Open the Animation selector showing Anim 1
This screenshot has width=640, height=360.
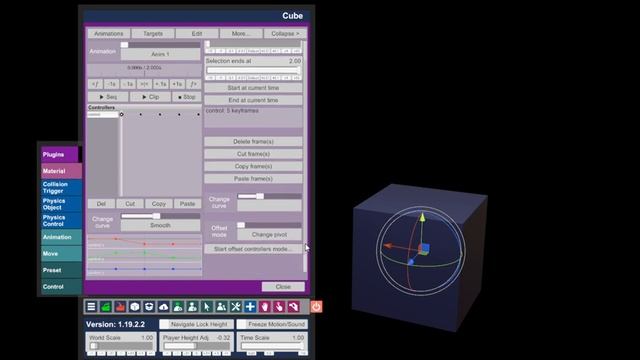(x=160, y=54)
